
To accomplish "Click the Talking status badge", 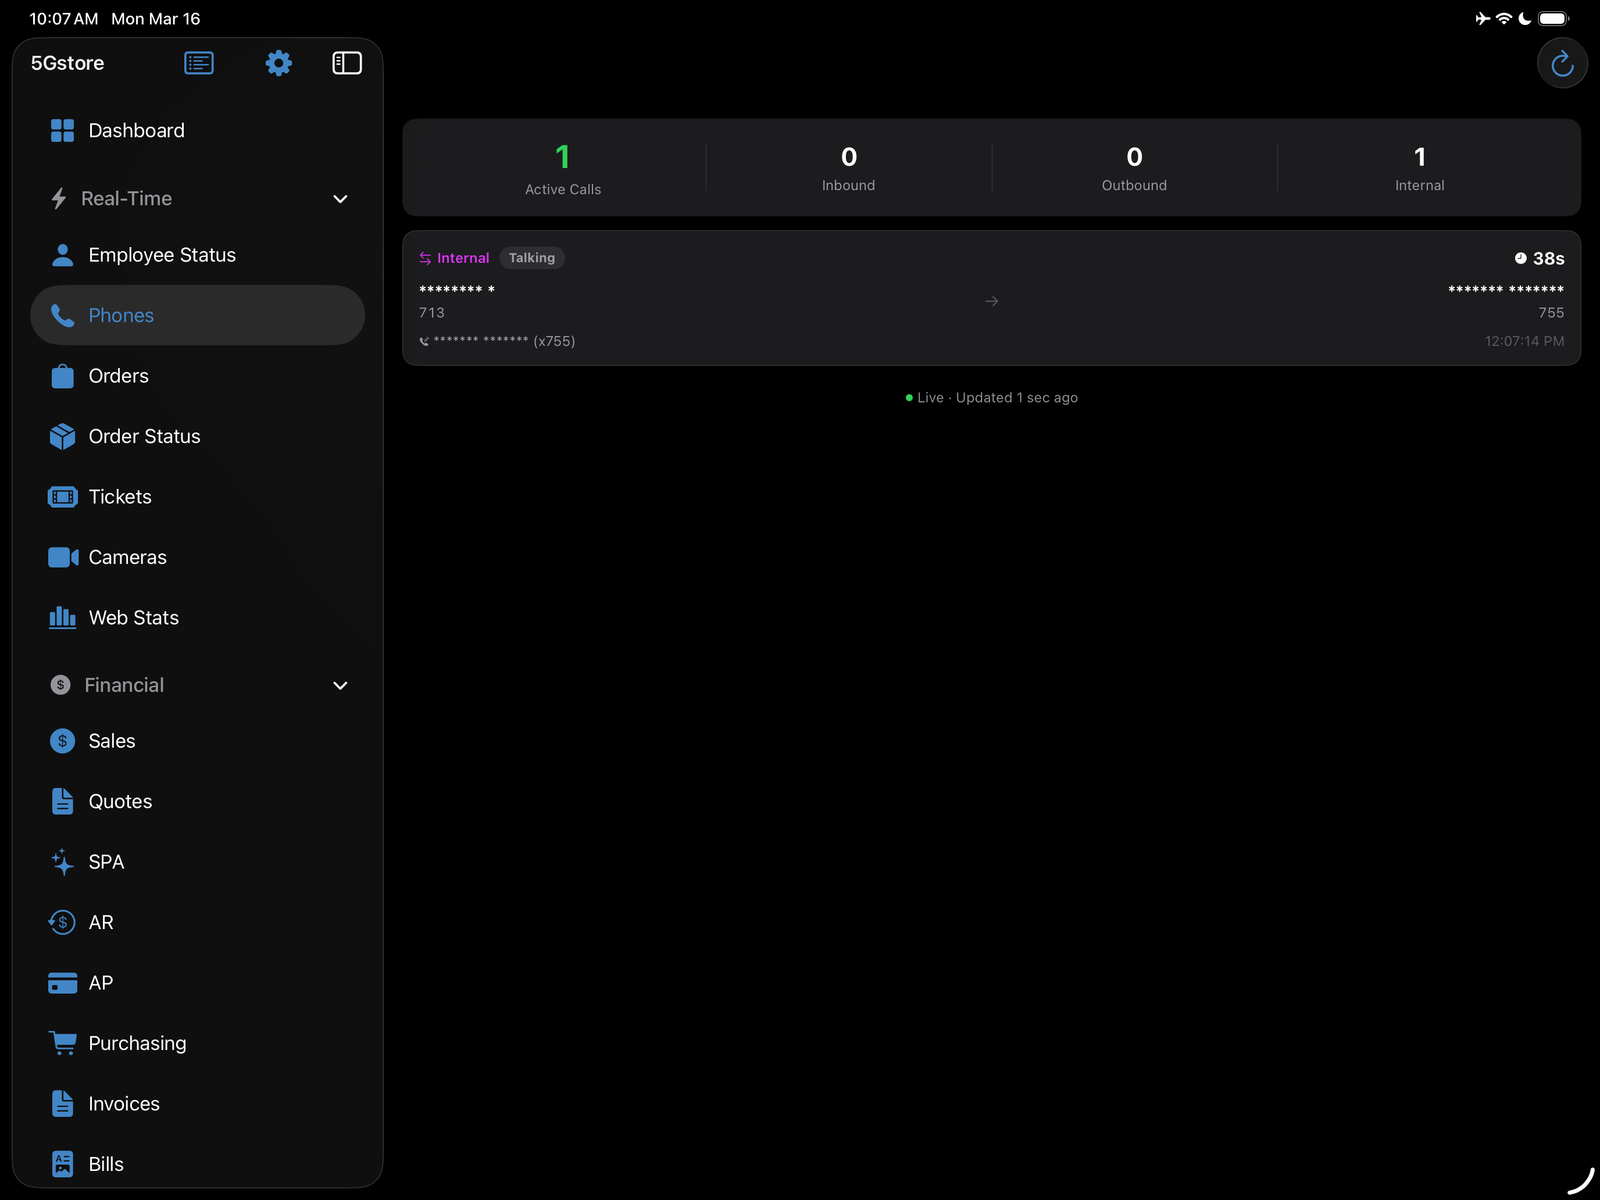I will pyautogui.click(x=532, y=257).
